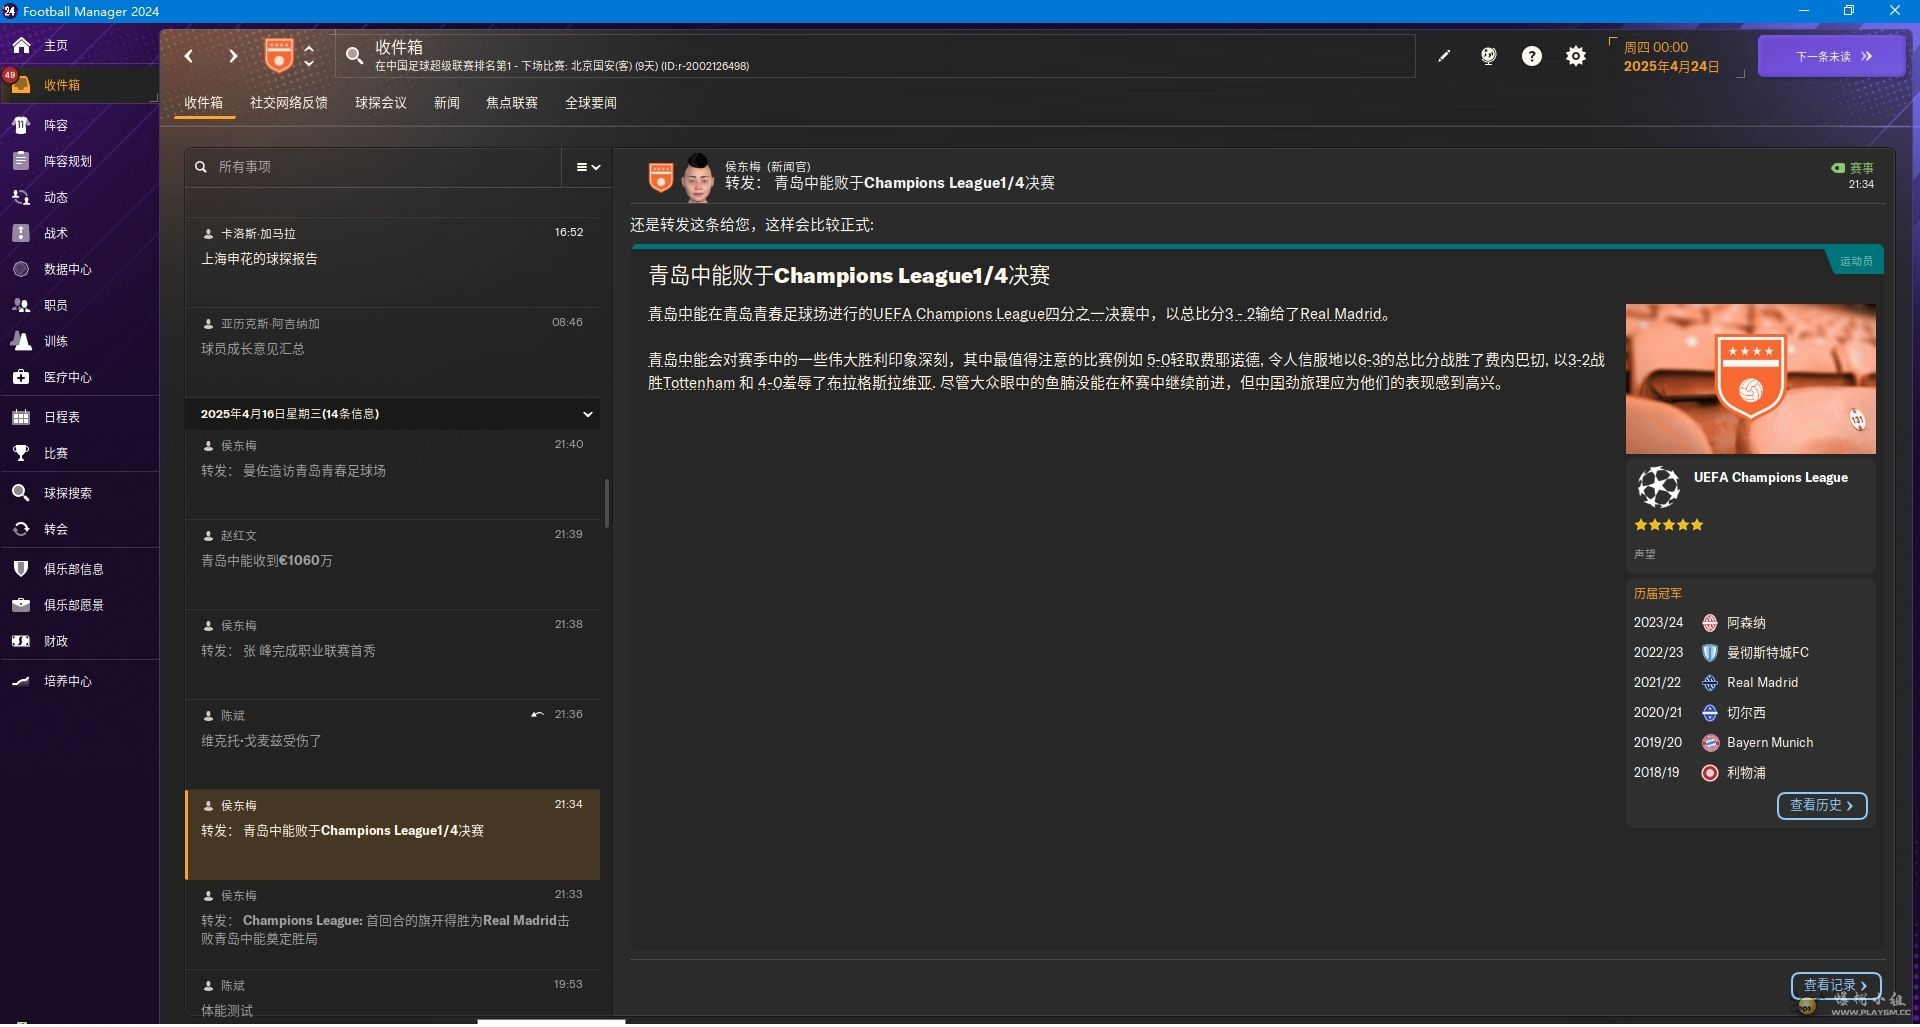Viewport: 1920px width, 1027px height.
Task: Open 球探搜索 scouting magnifier icon
Action: pos(21,493)
